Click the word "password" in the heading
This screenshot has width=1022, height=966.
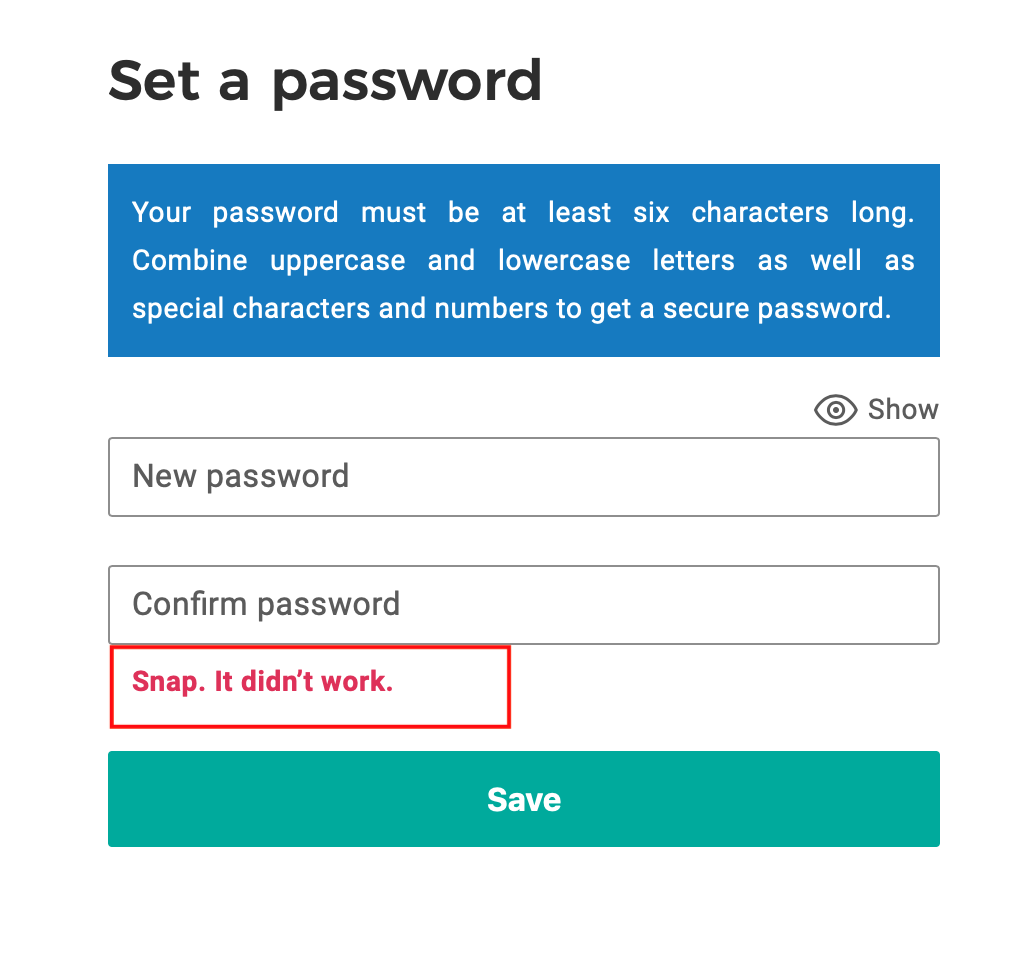(406, 83)
